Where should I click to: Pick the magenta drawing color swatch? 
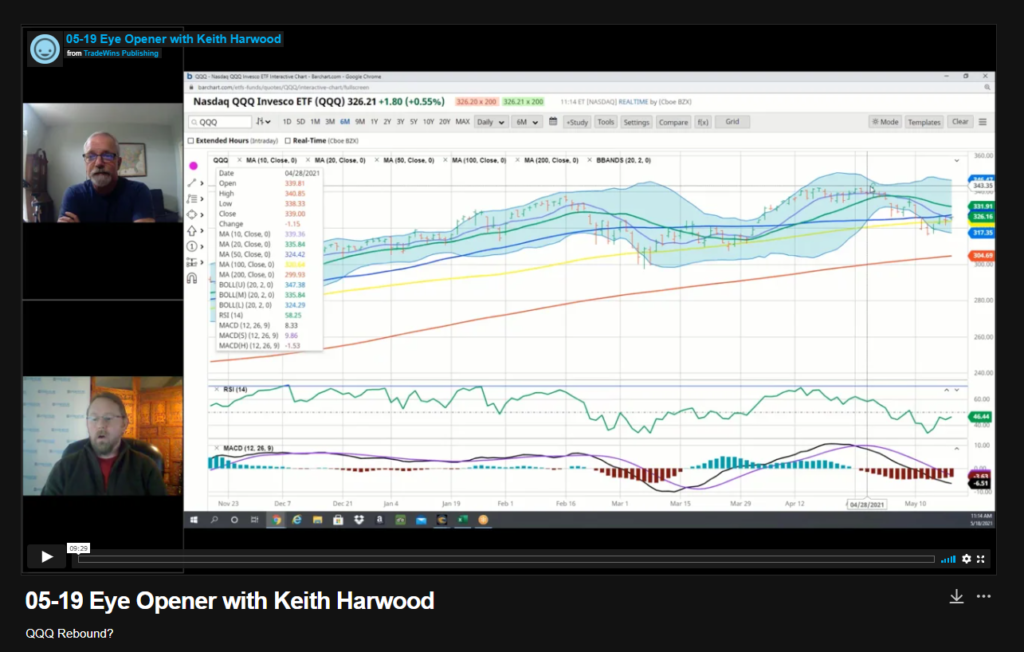click(x=193, y=166)
